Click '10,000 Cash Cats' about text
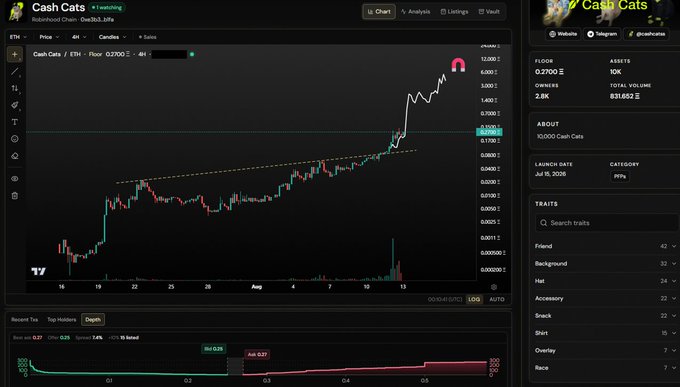Screen dimensions: 680x387 (x=560, y=136)
